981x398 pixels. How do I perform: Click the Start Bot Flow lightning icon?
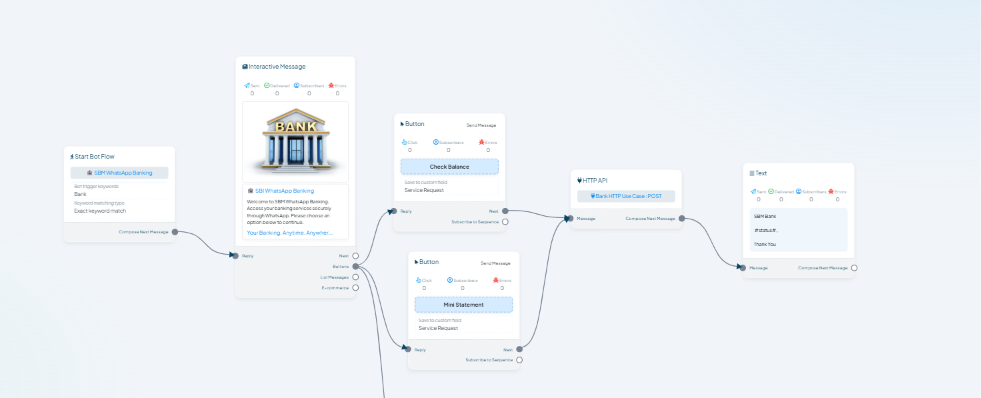point(72,156)
